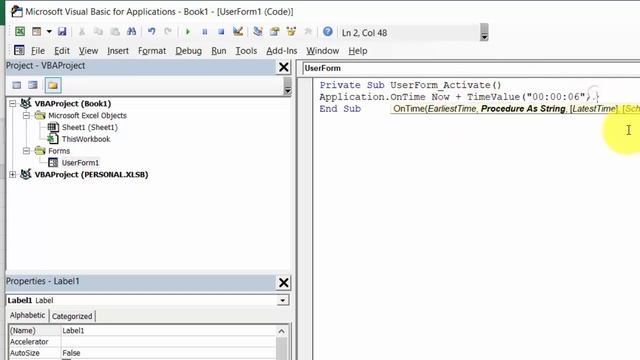The width and height of the screenshot is (640, 360).
Task: Open the View menu
Action: (x=88, y=51)
